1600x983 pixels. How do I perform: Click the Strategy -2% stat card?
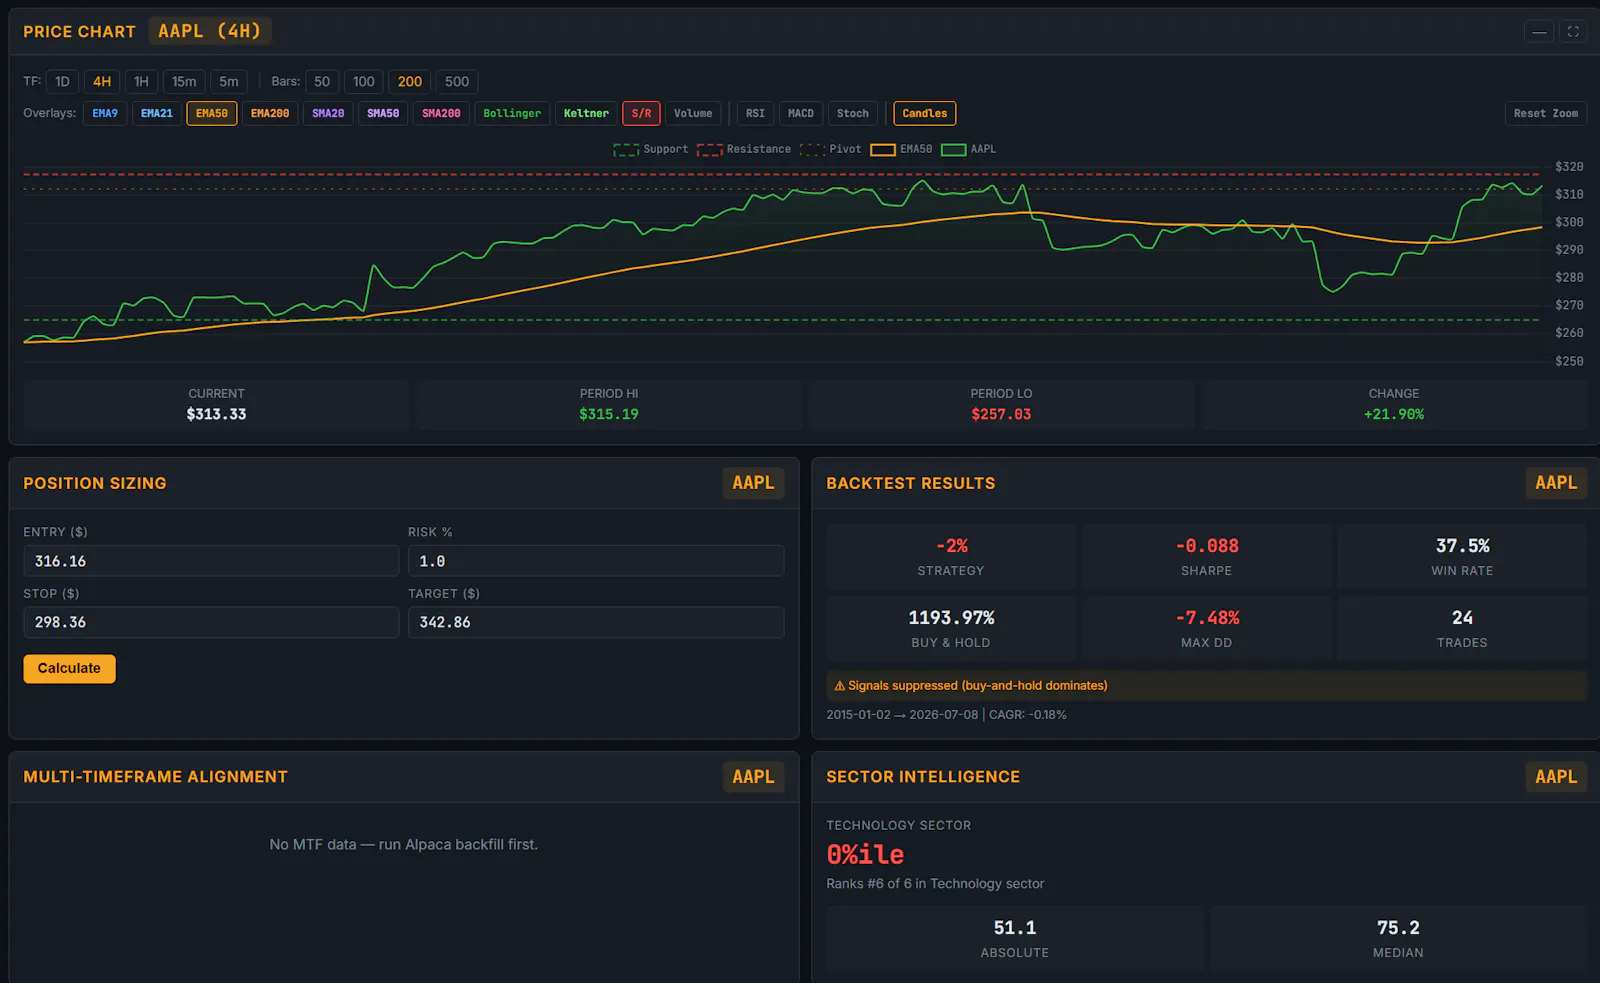[951, 557]
